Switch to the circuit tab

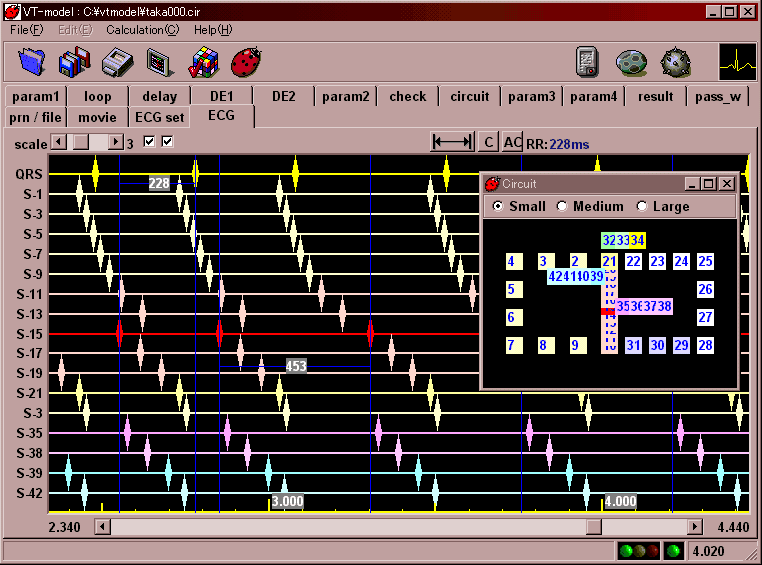(470, 97)
